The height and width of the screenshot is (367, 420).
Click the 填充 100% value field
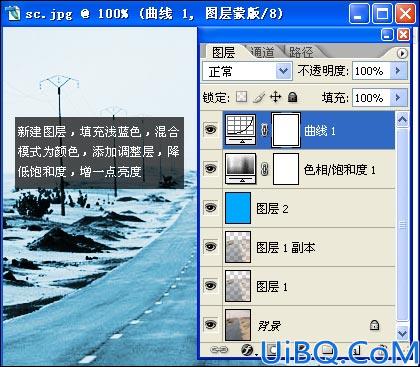(x=371, y=98)
